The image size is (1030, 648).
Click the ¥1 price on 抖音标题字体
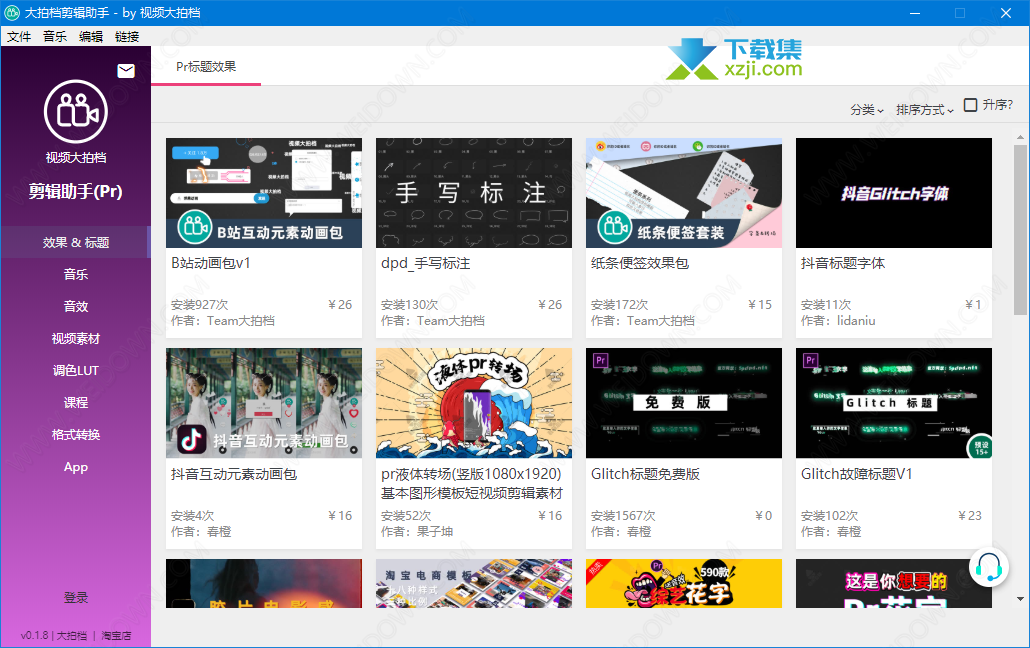(974, 305)
